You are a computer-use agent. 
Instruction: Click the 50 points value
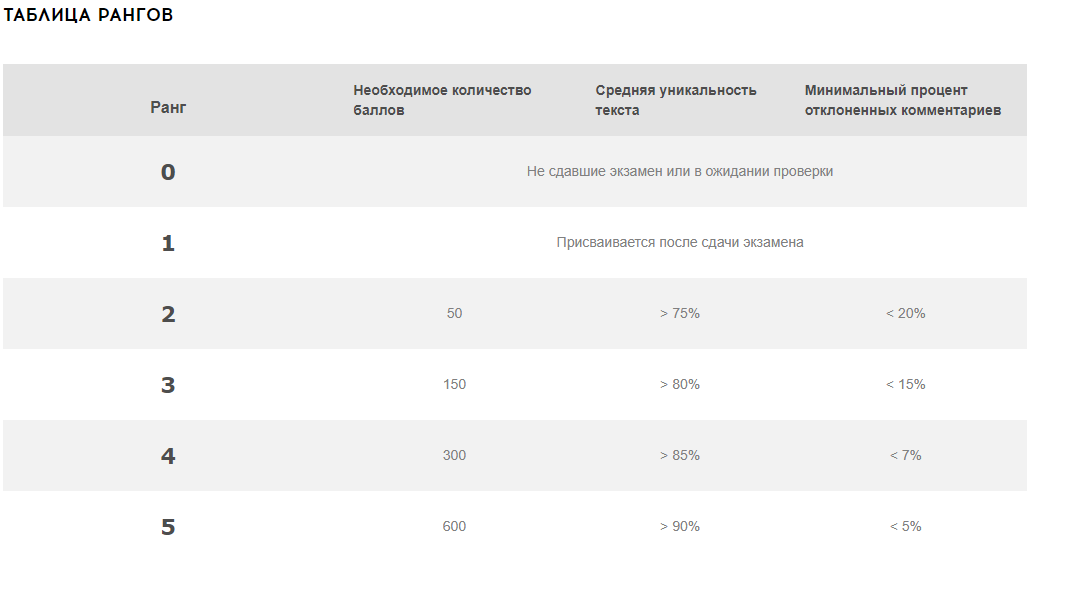(455, 313)
